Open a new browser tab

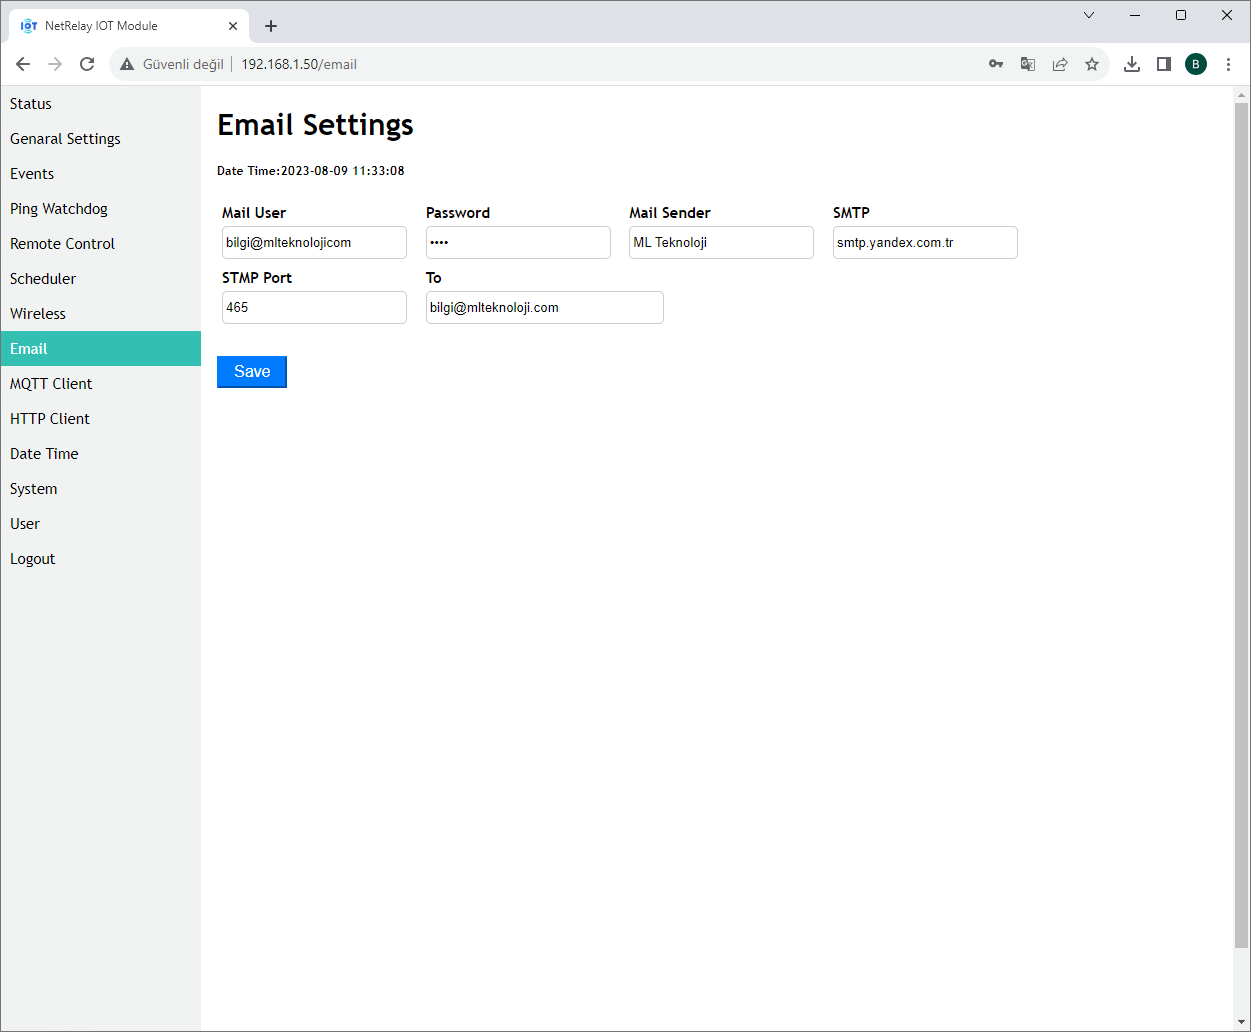pos(270,25)
